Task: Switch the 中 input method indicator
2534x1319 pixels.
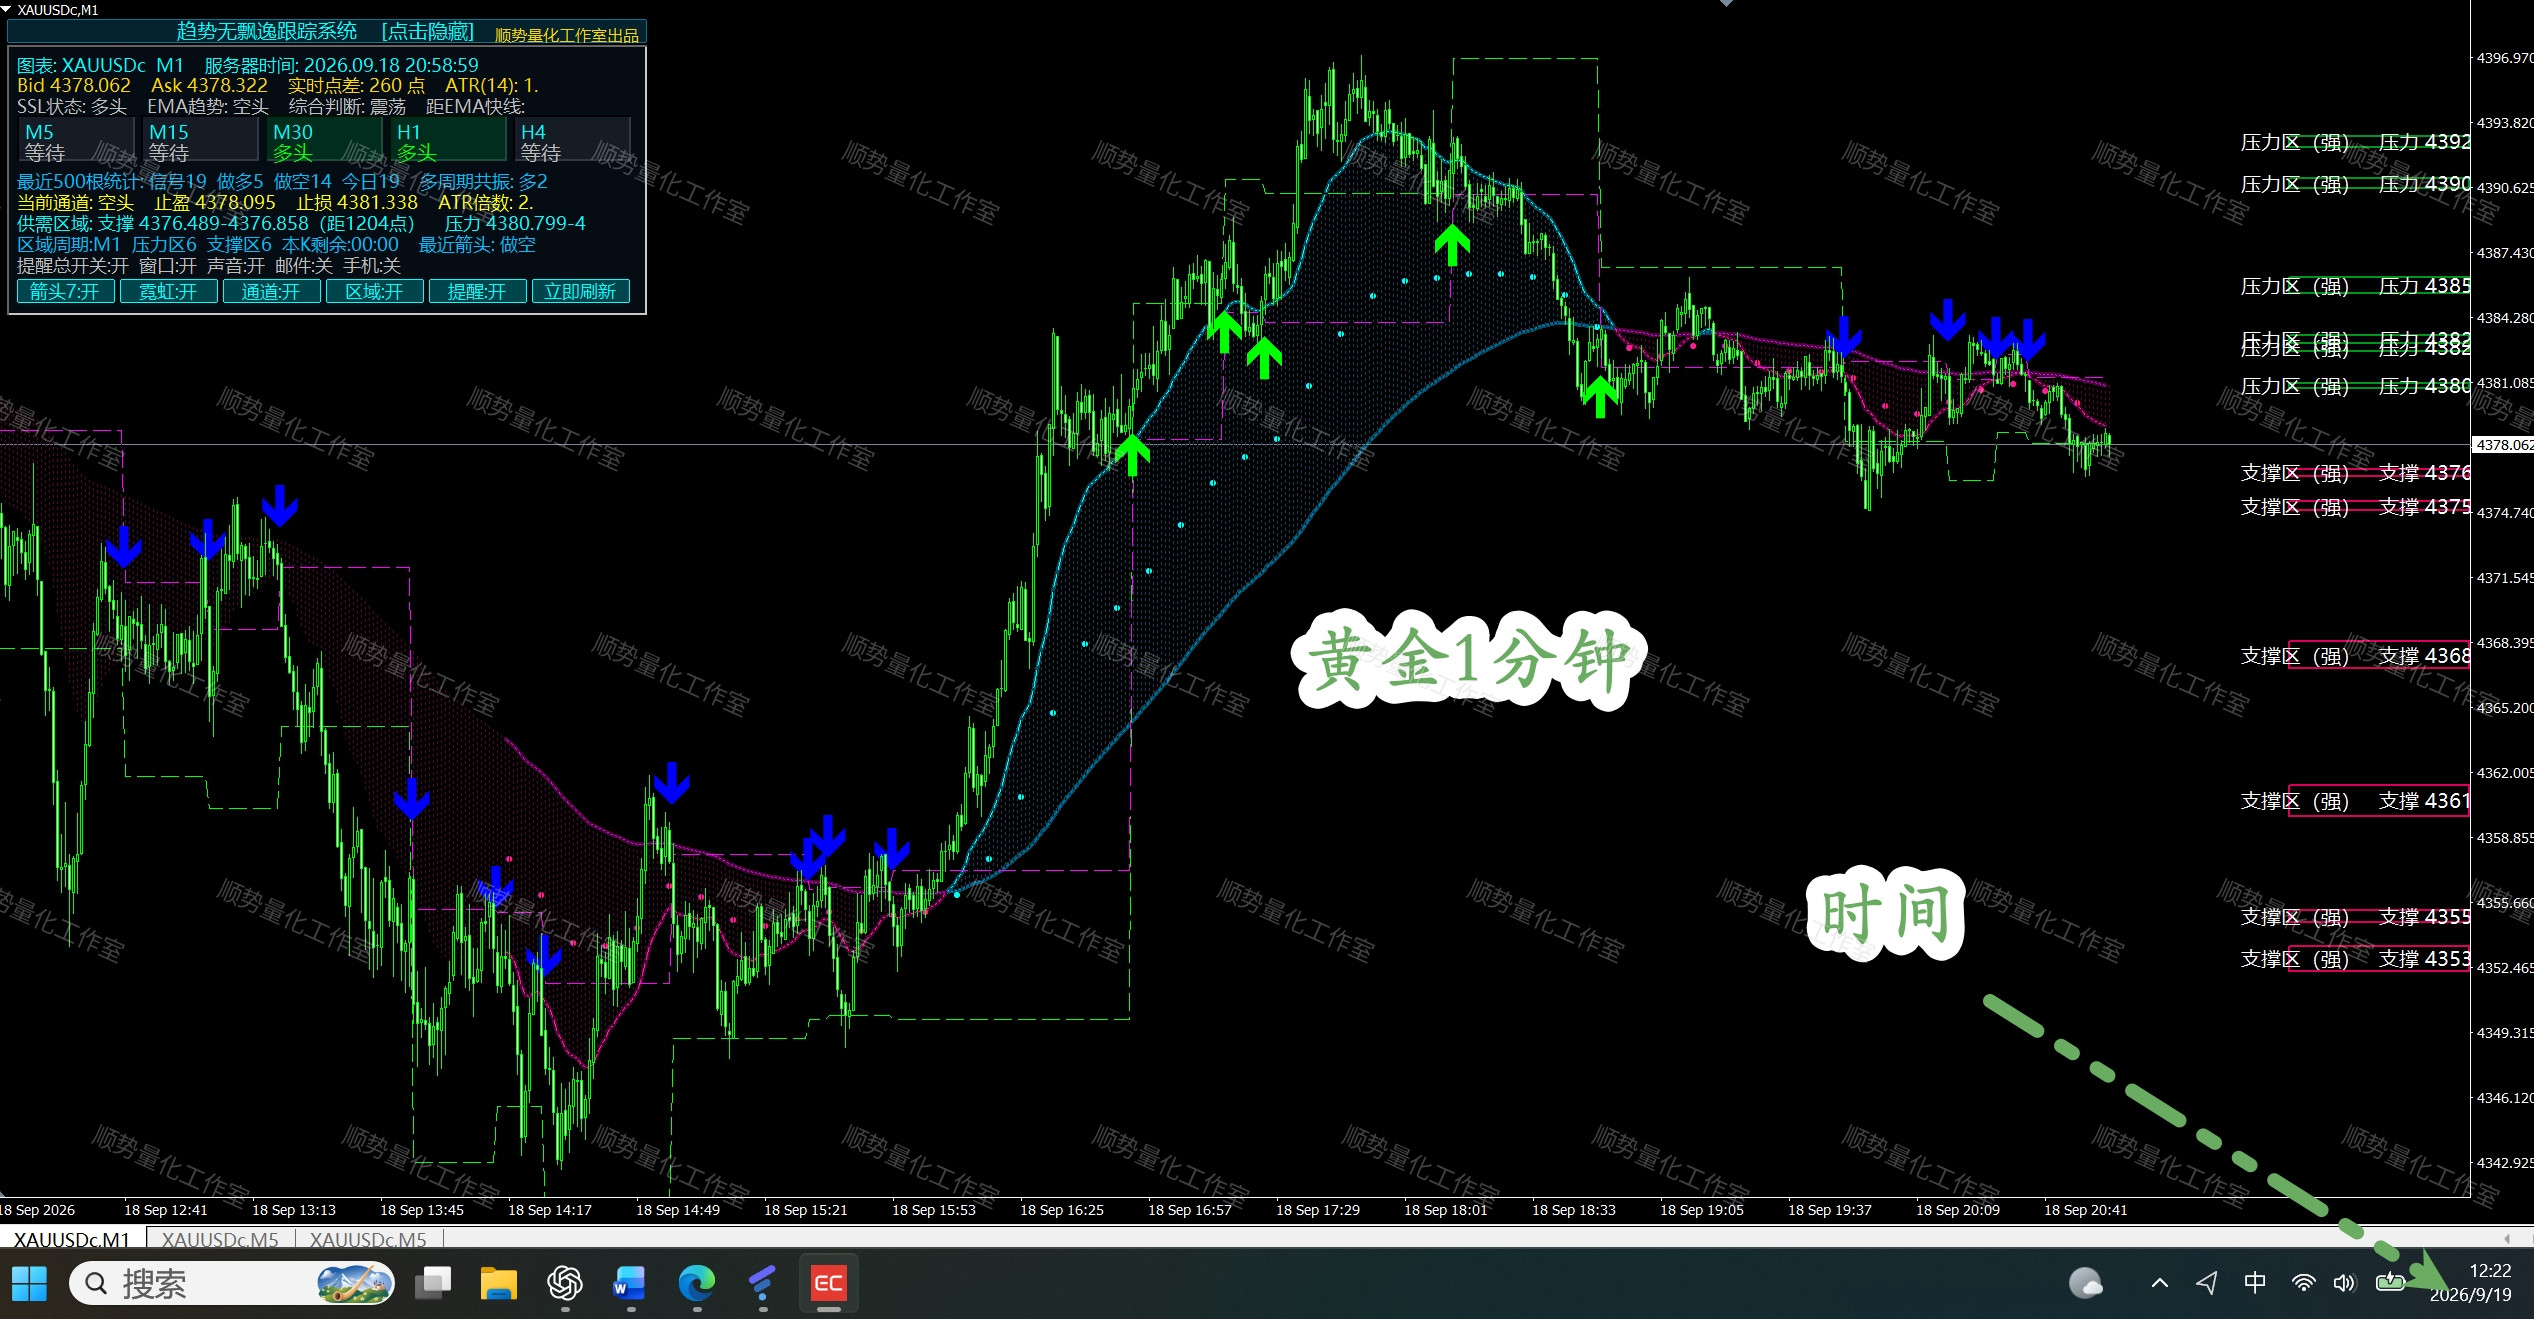Action: [x=2255, y=1283]
